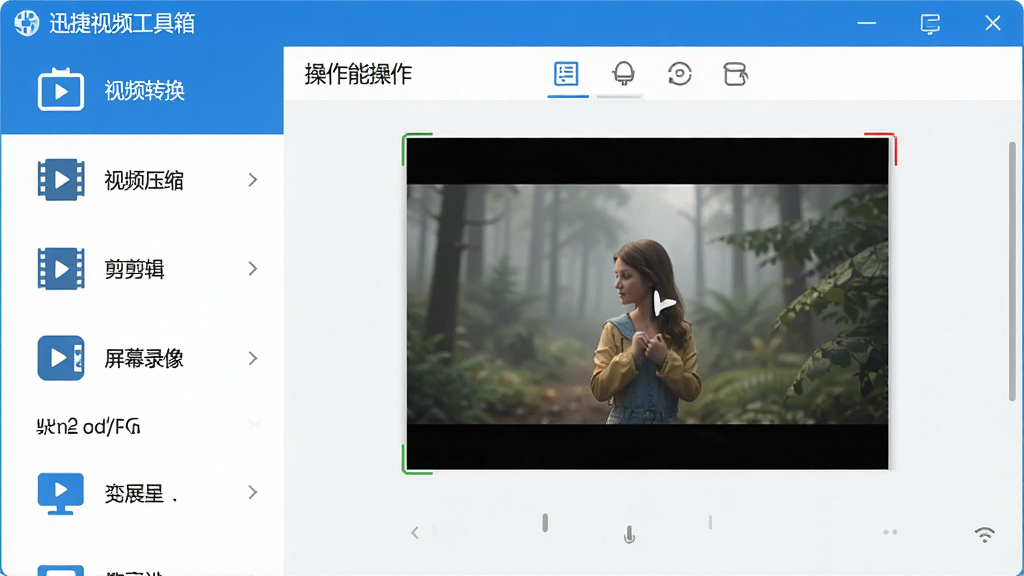Click the monitor icon beside 奕展呈
The image size is (1024, 576).
tap(61, 493)
